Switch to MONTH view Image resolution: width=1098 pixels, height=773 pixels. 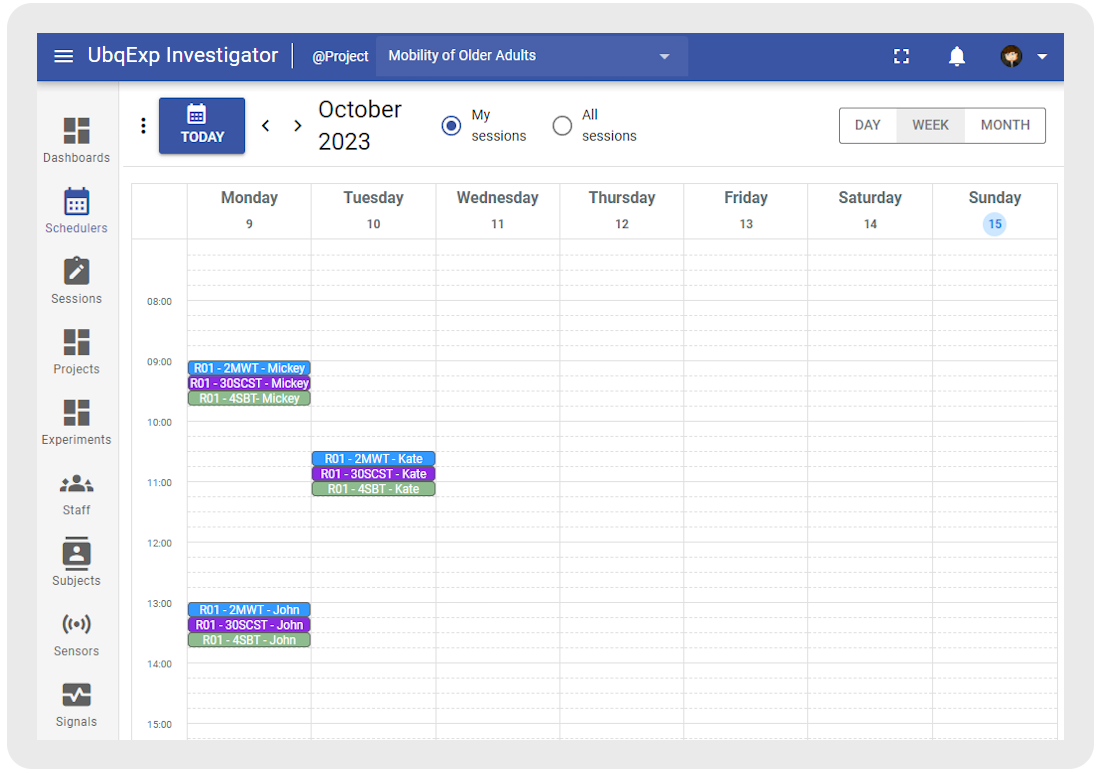(1005, 125)
